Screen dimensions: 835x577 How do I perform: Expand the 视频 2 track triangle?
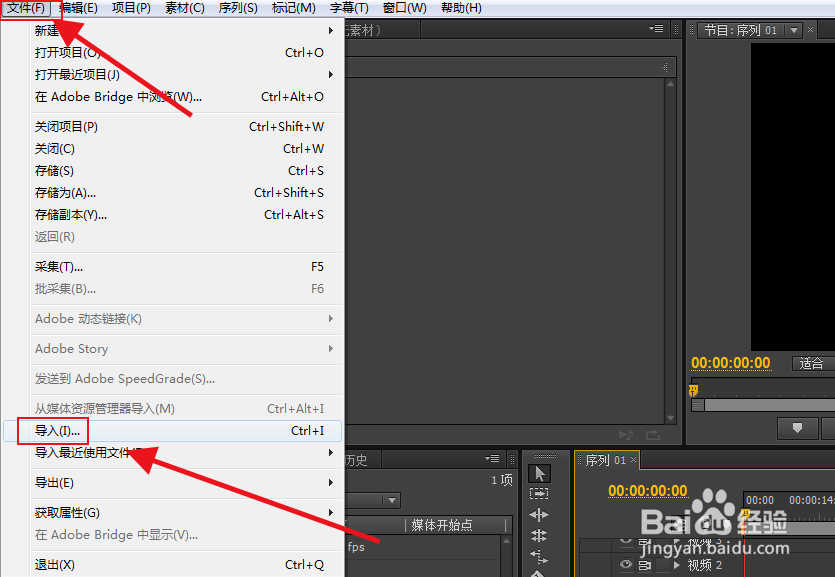click(x=677, y=565)
